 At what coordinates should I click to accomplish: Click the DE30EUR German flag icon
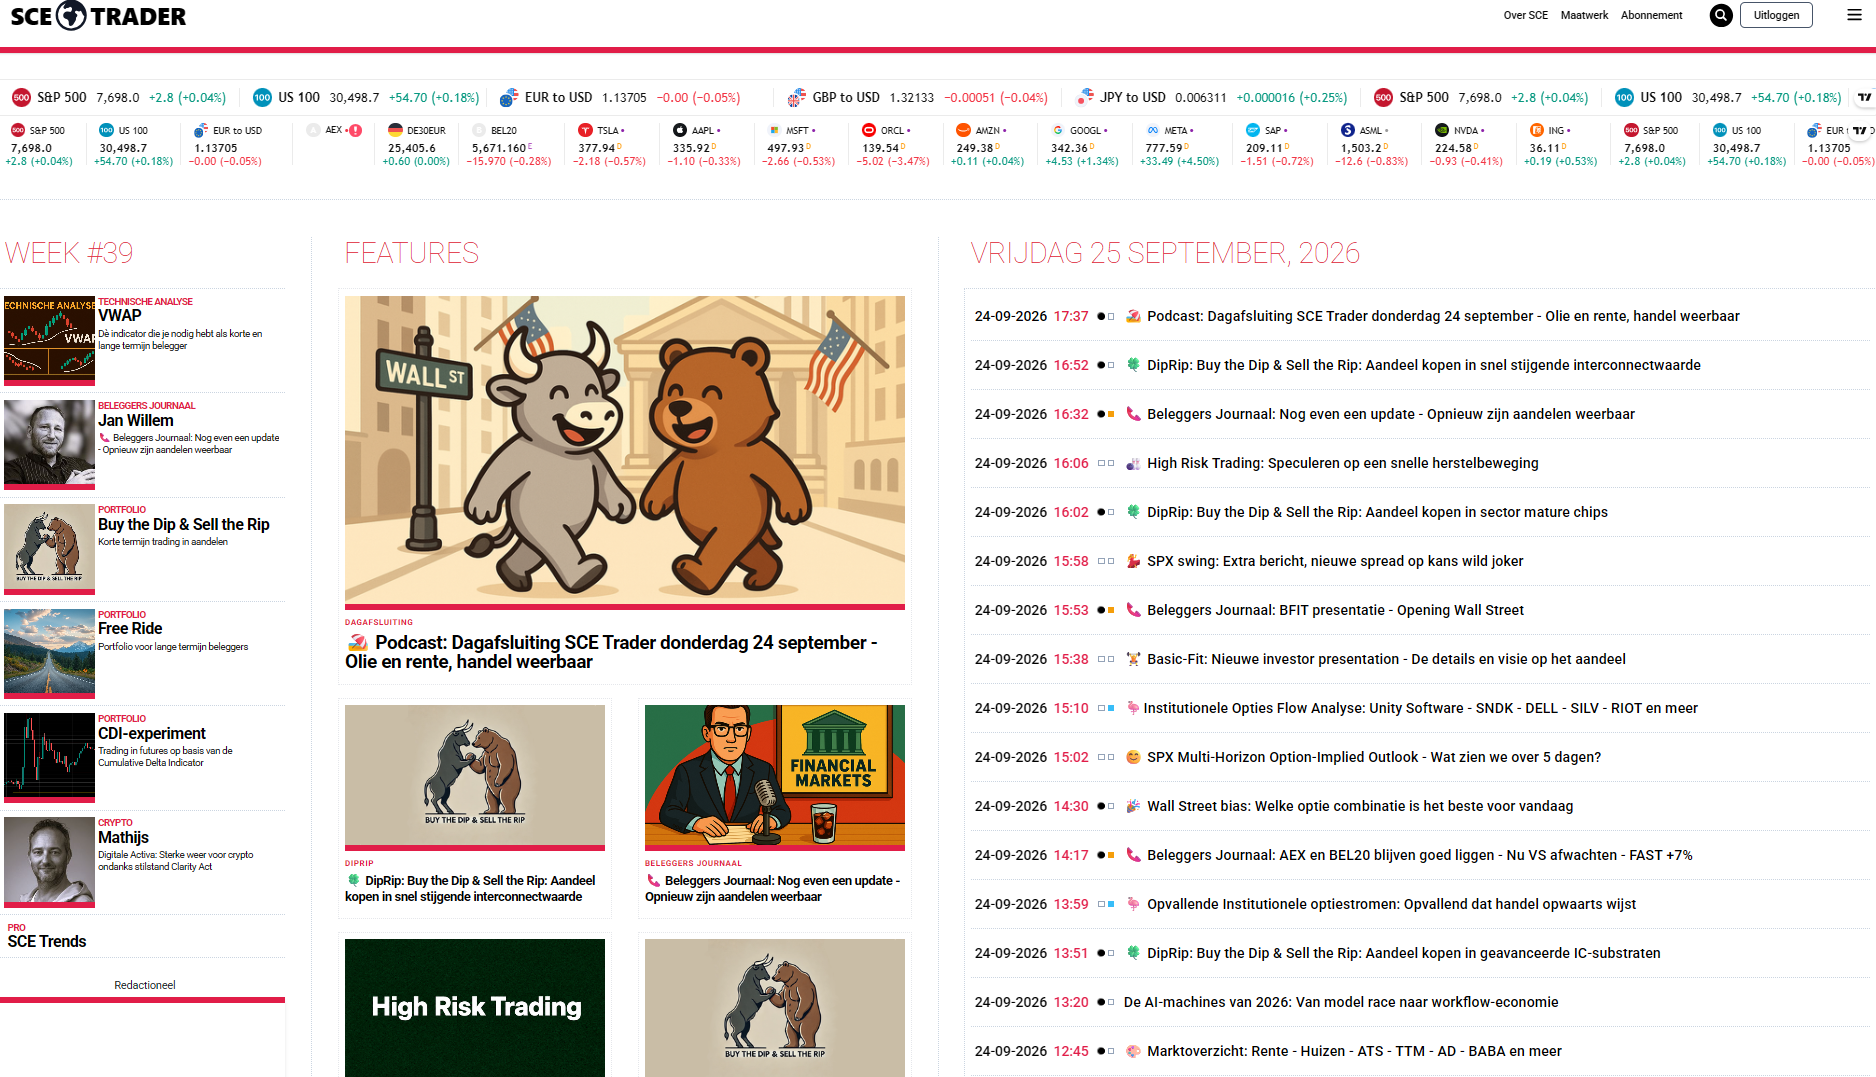click(395, 130)
